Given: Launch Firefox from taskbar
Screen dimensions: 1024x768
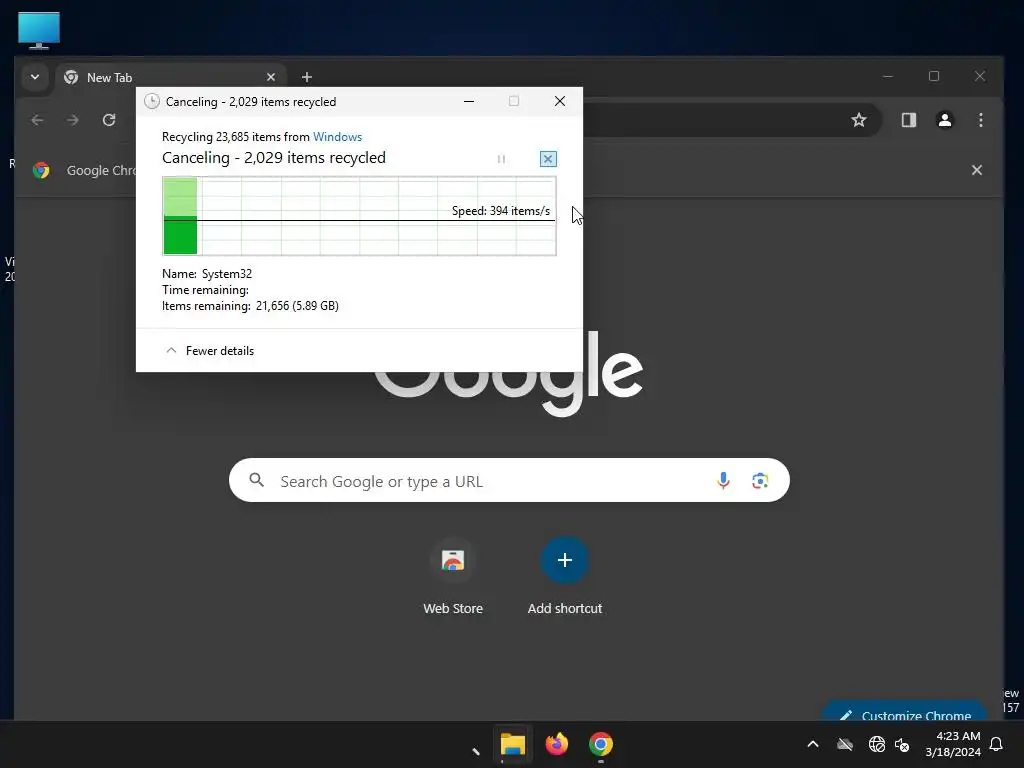Looking at the screenshot, I should [556, 744].
